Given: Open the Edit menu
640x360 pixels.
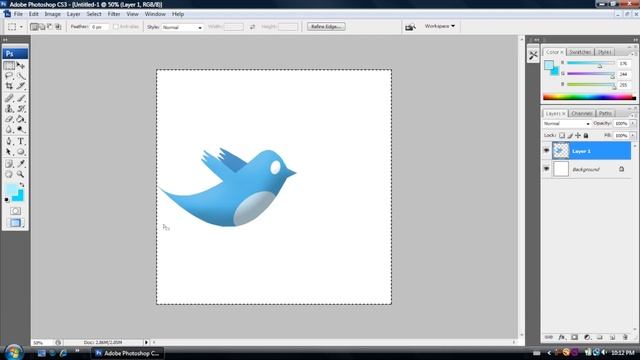Looking at the screenshot, I should [33, 14].
